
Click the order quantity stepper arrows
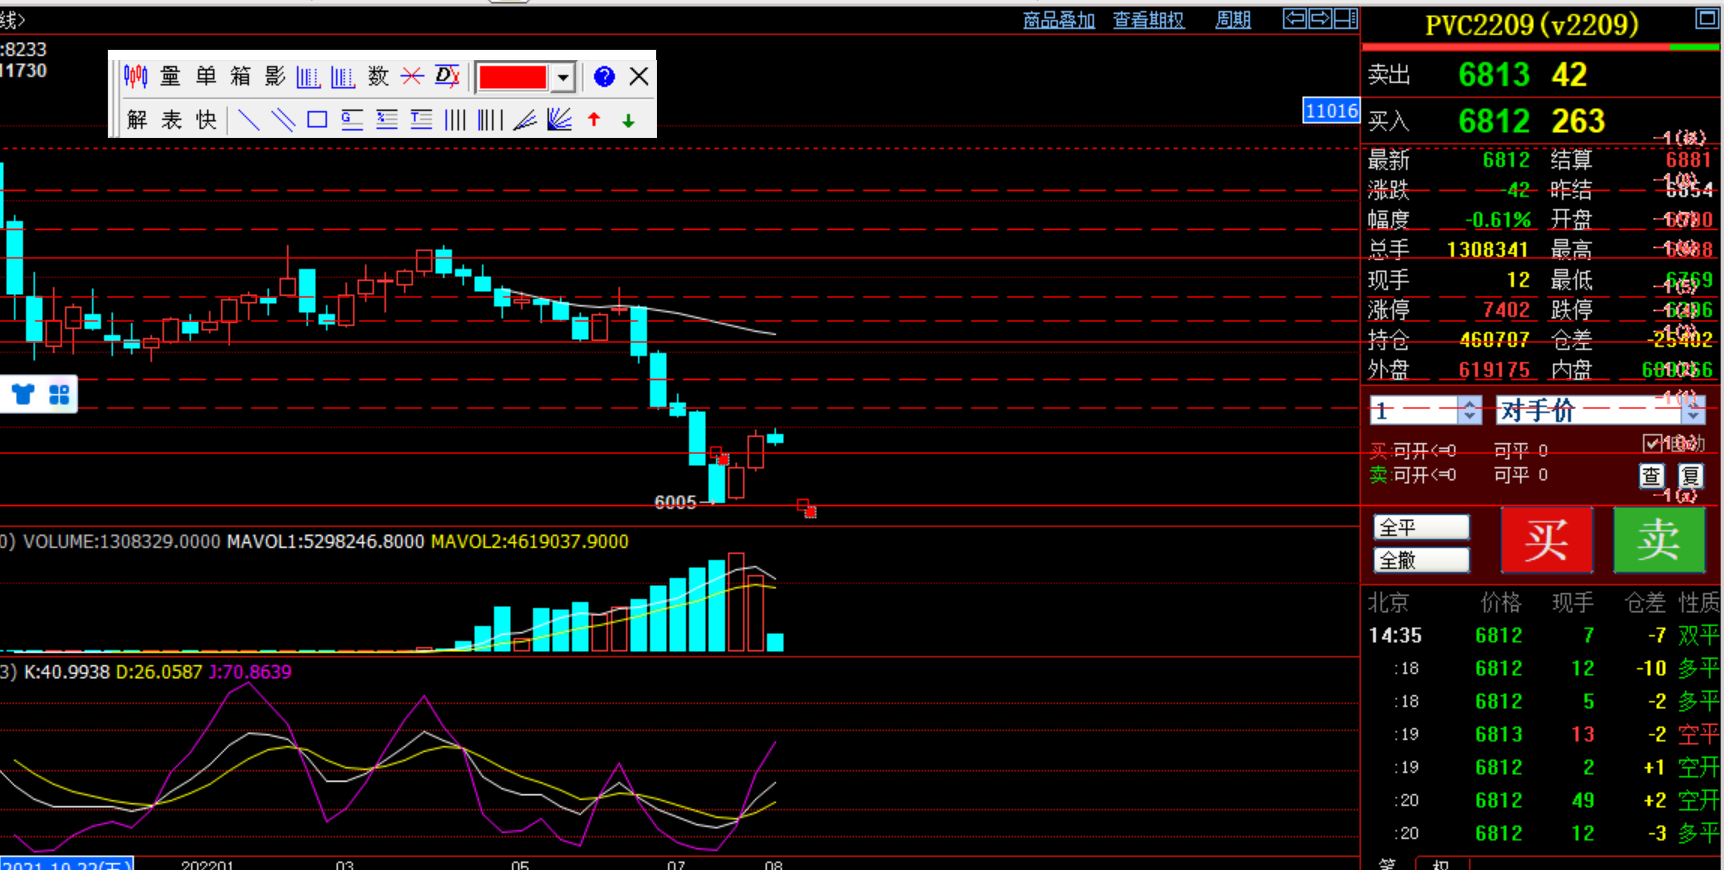[x=1470, y=410]
